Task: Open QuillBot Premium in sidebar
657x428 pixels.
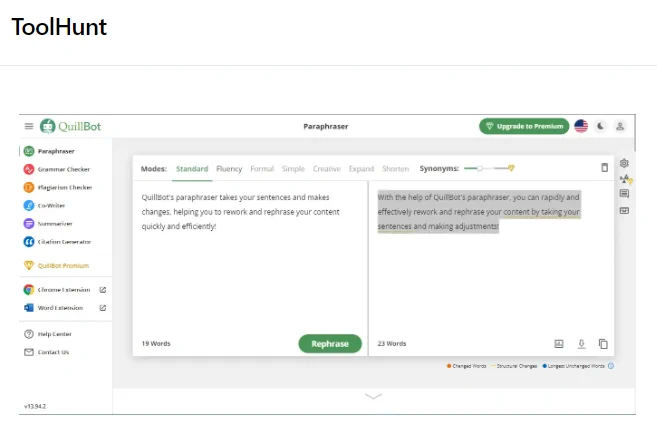Action: [x=56, y=265]
